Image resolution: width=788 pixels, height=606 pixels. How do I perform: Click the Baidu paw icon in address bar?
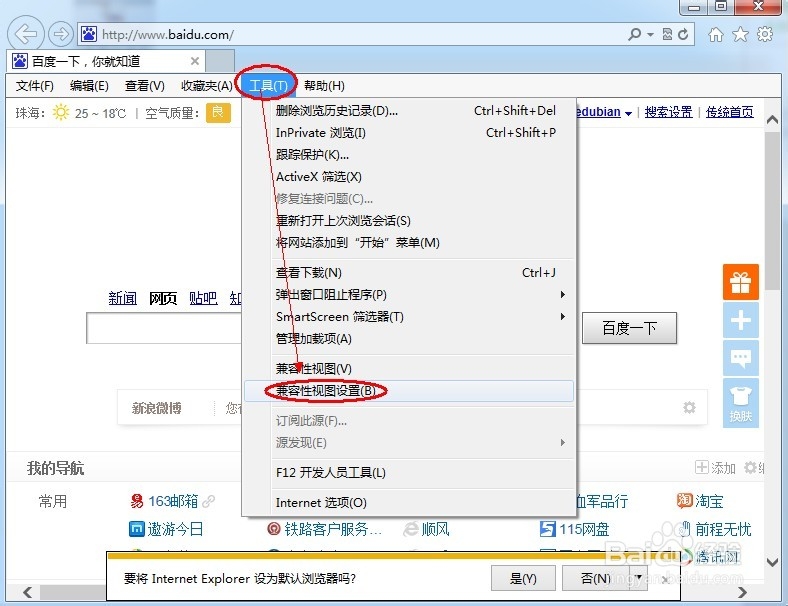(x=89, y=34)
